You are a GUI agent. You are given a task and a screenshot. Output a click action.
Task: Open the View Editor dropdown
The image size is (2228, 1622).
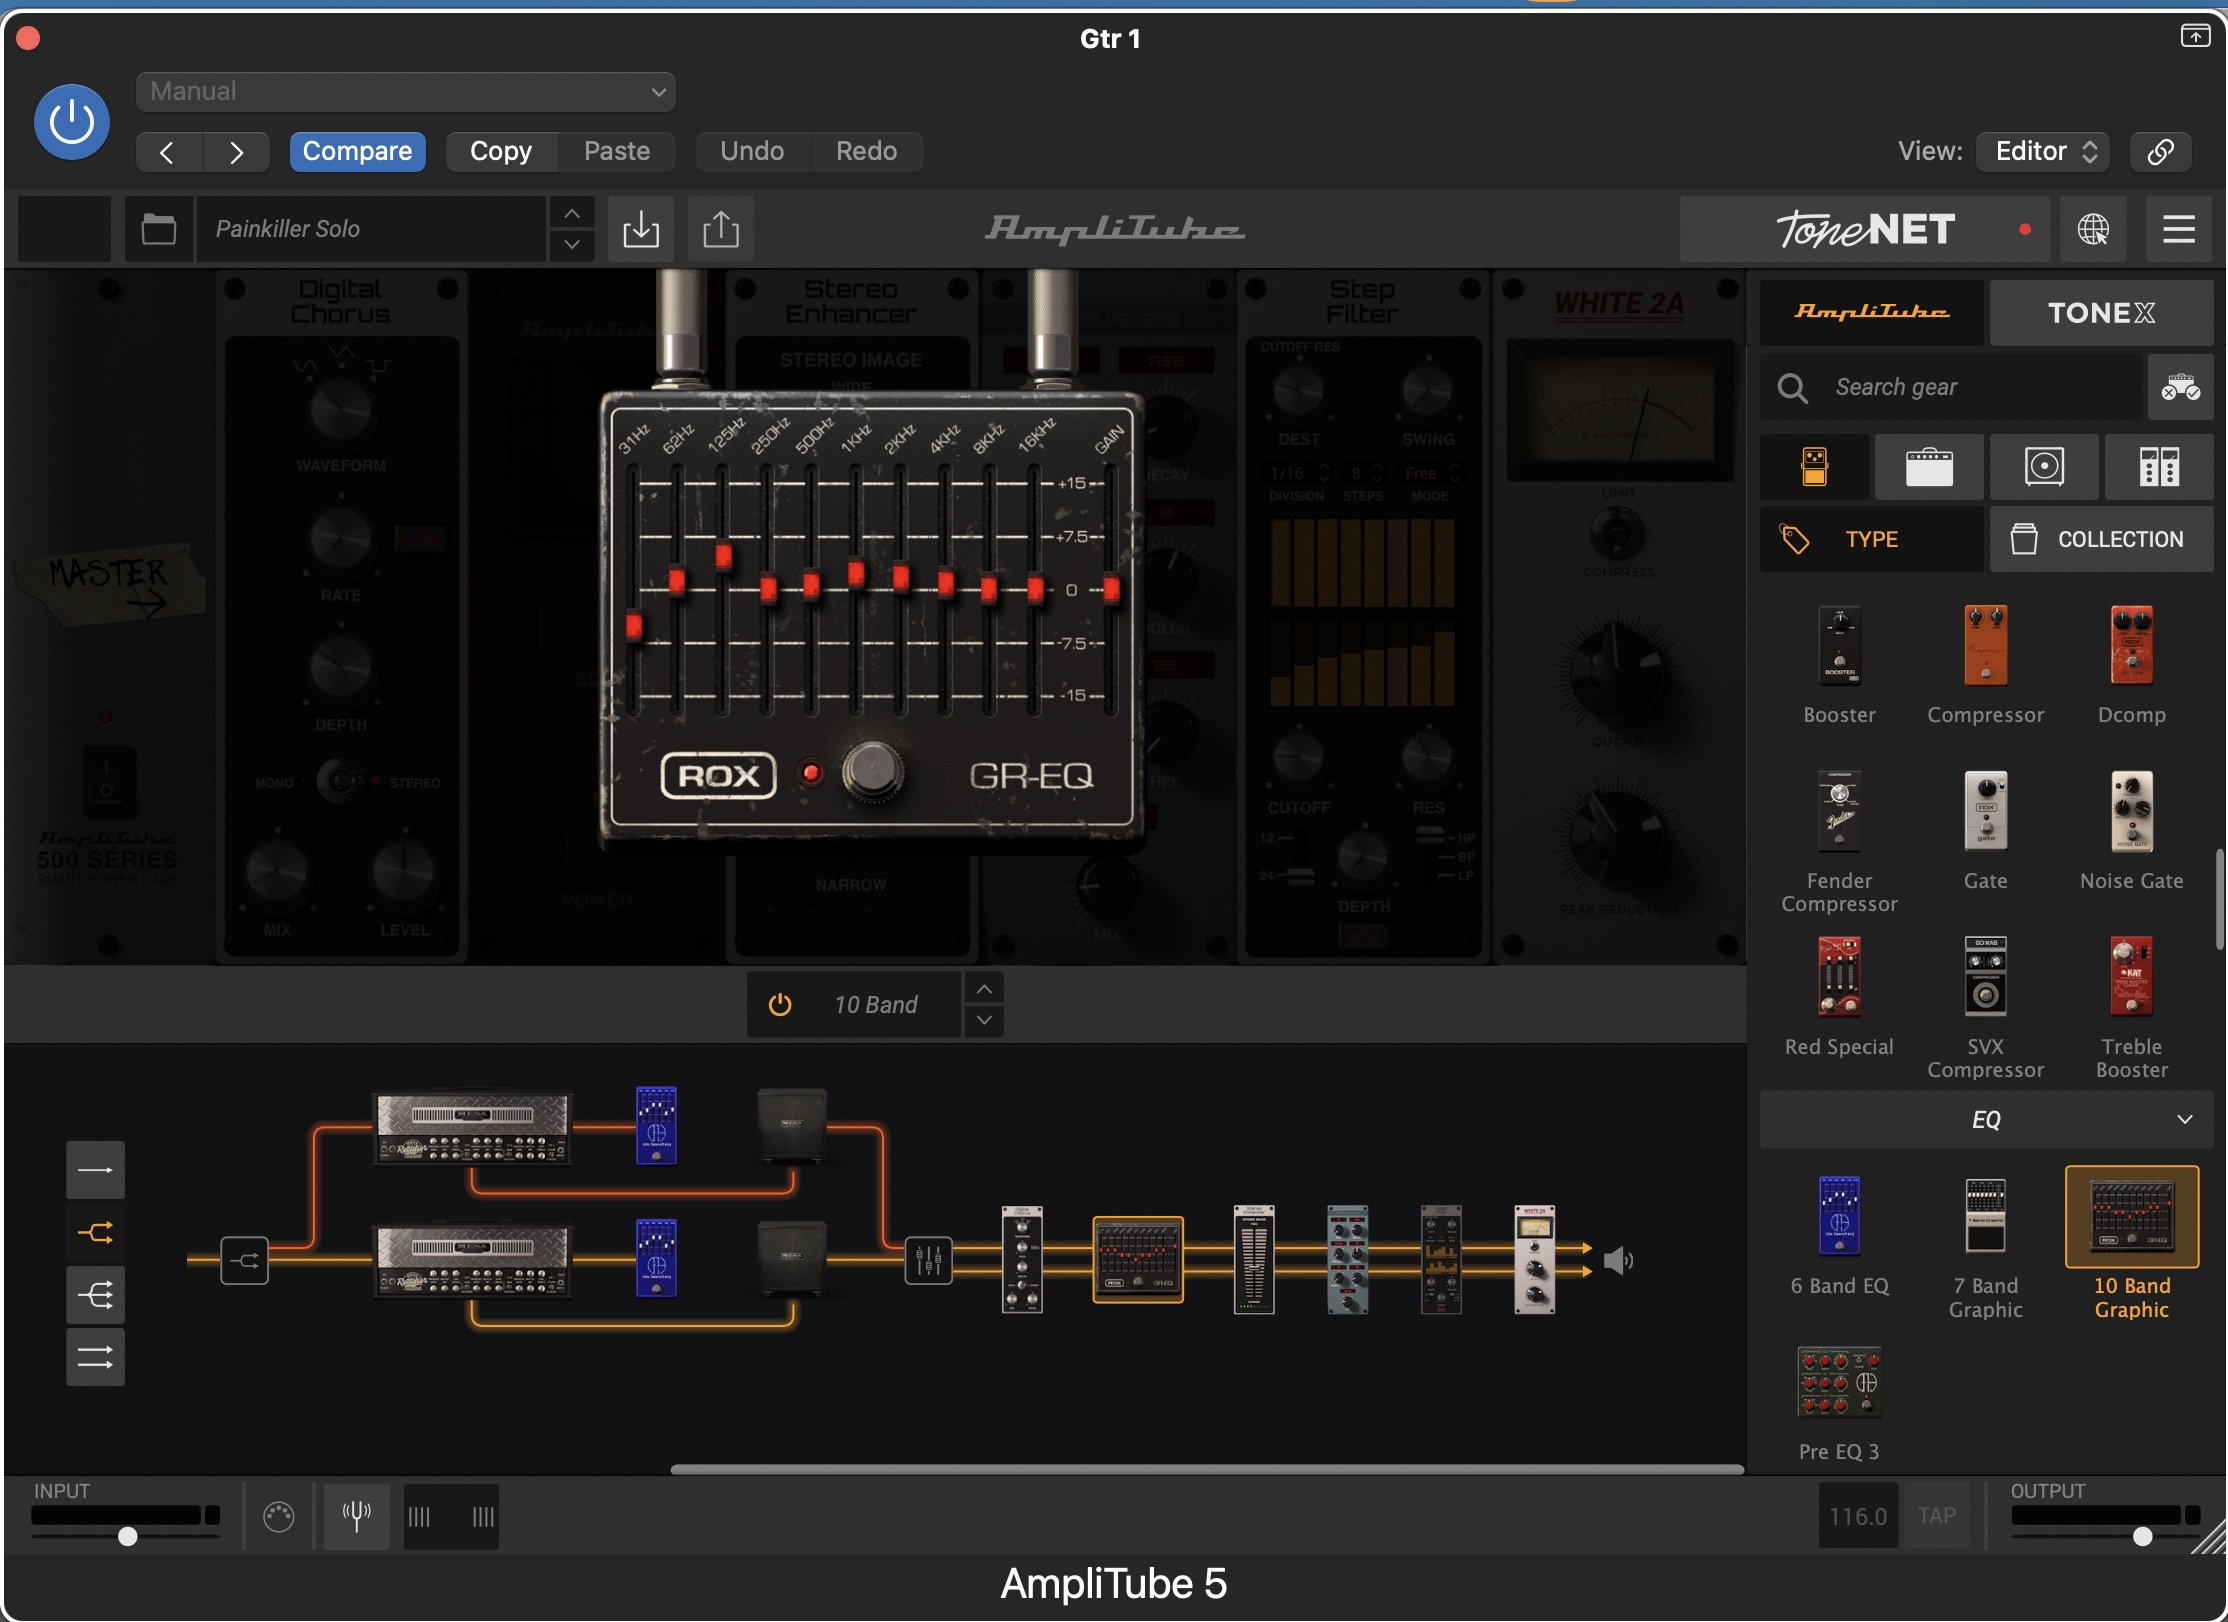click(2043, 151)
